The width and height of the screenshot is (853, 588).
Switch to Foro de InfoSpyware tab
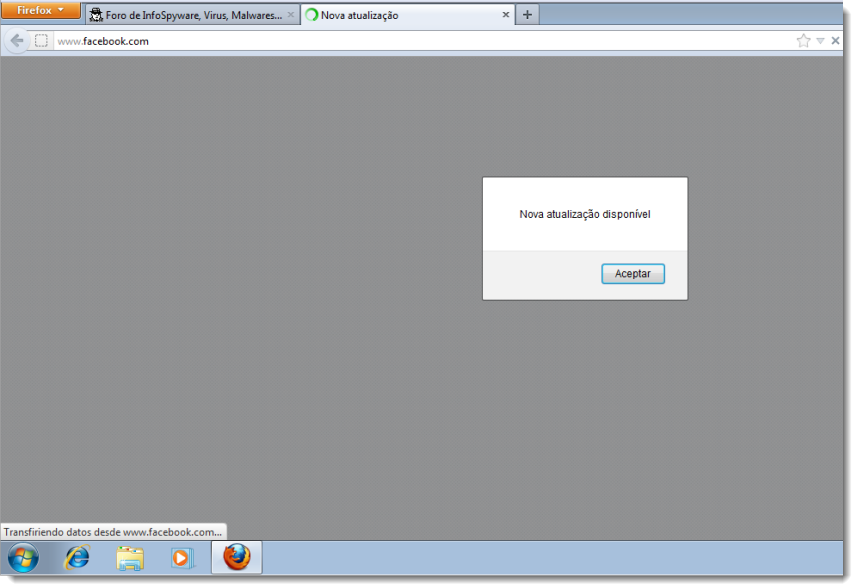[x=193, y=15]
